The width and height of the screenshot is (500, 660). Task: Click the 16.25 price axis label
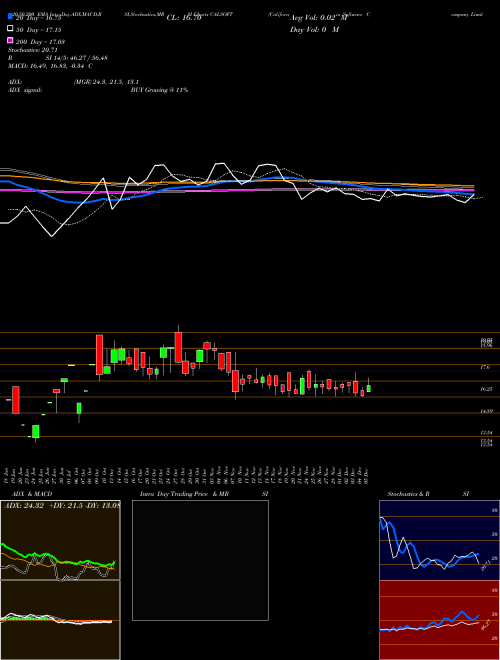click(487, 390)
